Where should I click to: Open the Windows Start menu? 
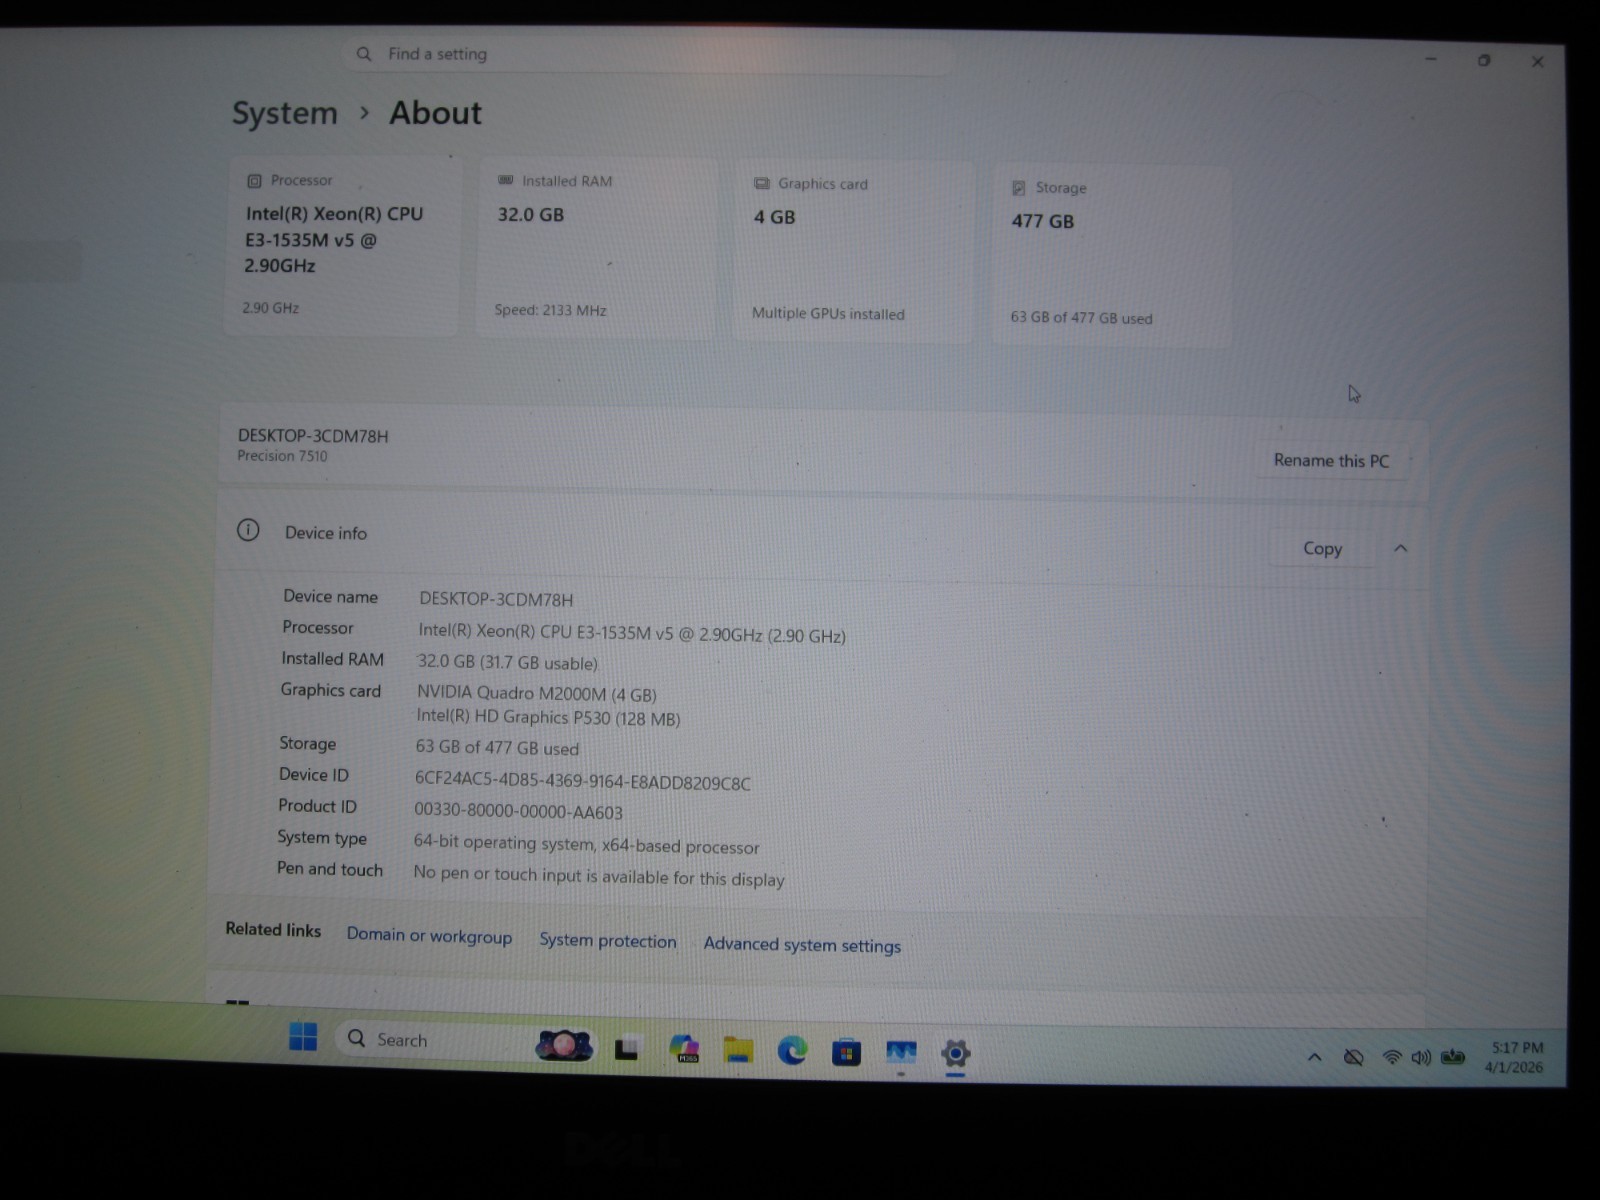[x=303, y=1037]
